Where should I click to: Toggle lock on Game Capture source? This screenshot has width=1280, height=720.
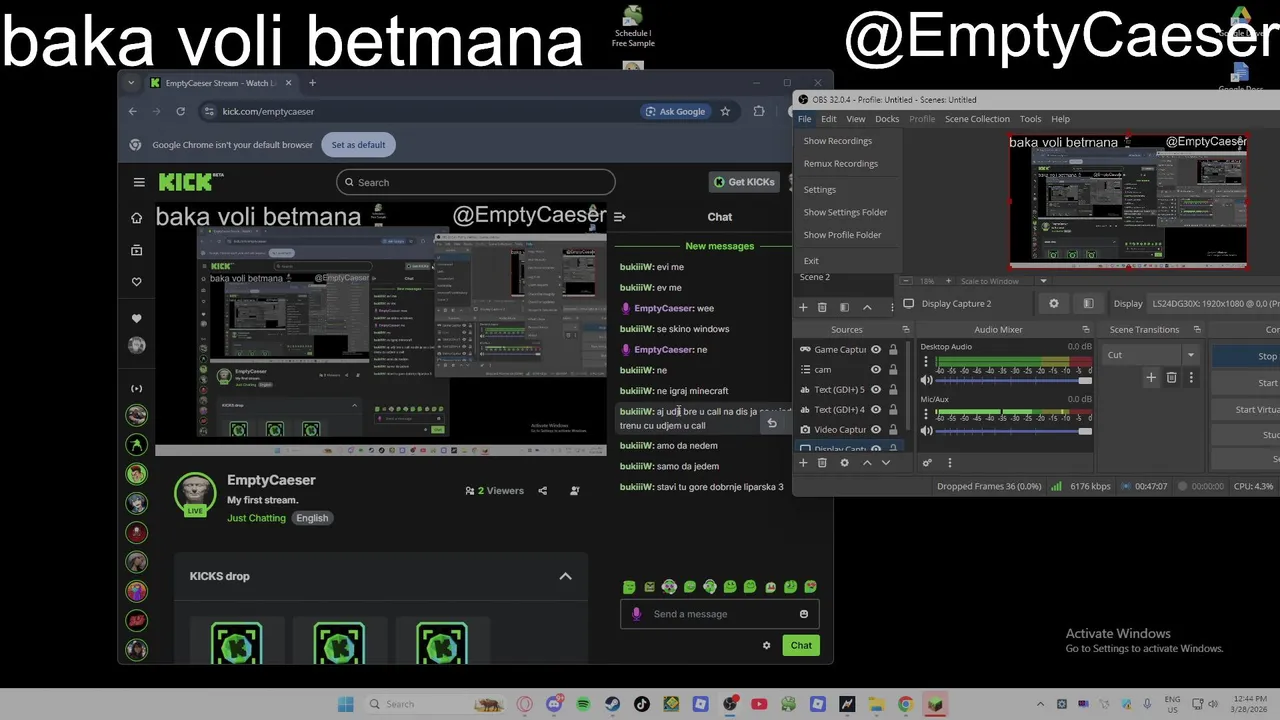click(893, 349)
